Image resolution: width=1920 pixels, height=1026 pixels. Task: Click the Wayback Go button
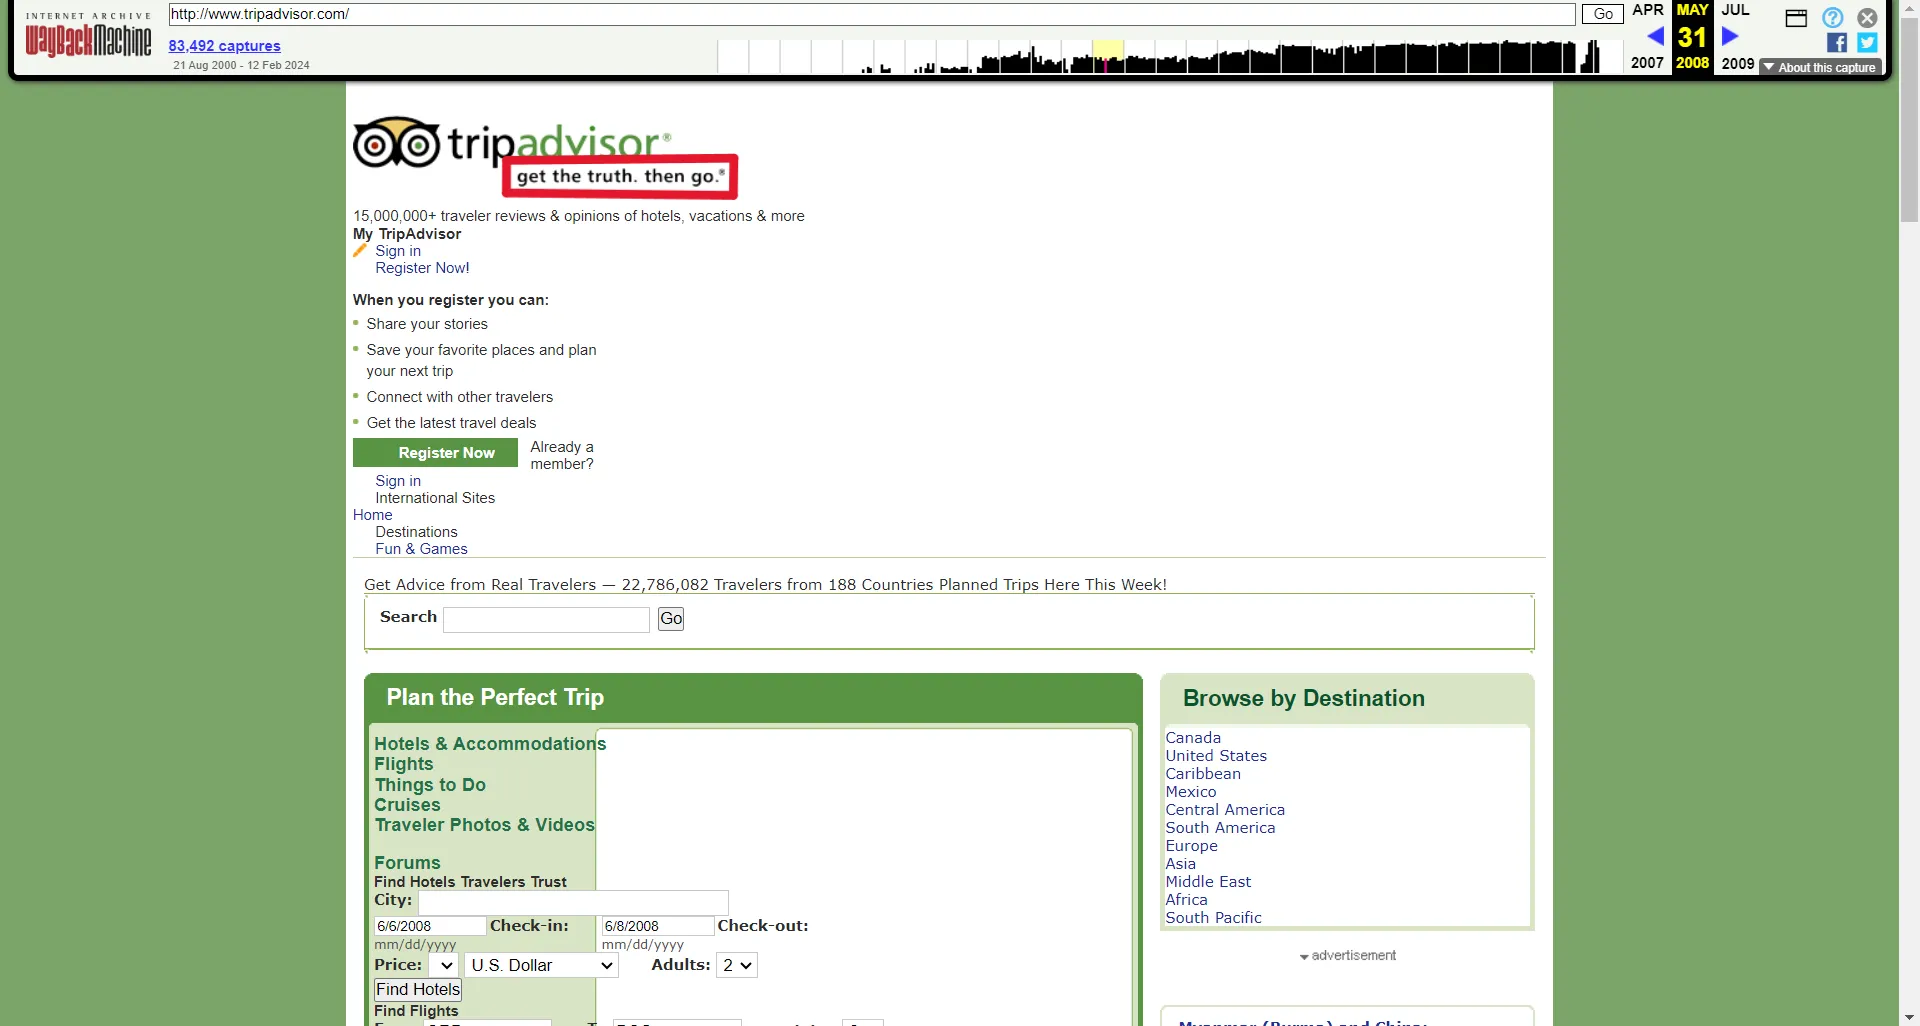click(1602, 14)
